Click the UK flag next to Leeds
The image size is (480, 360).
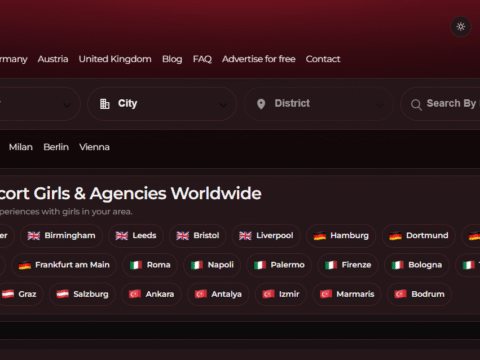pyautogui.click(x=122, y=236)
